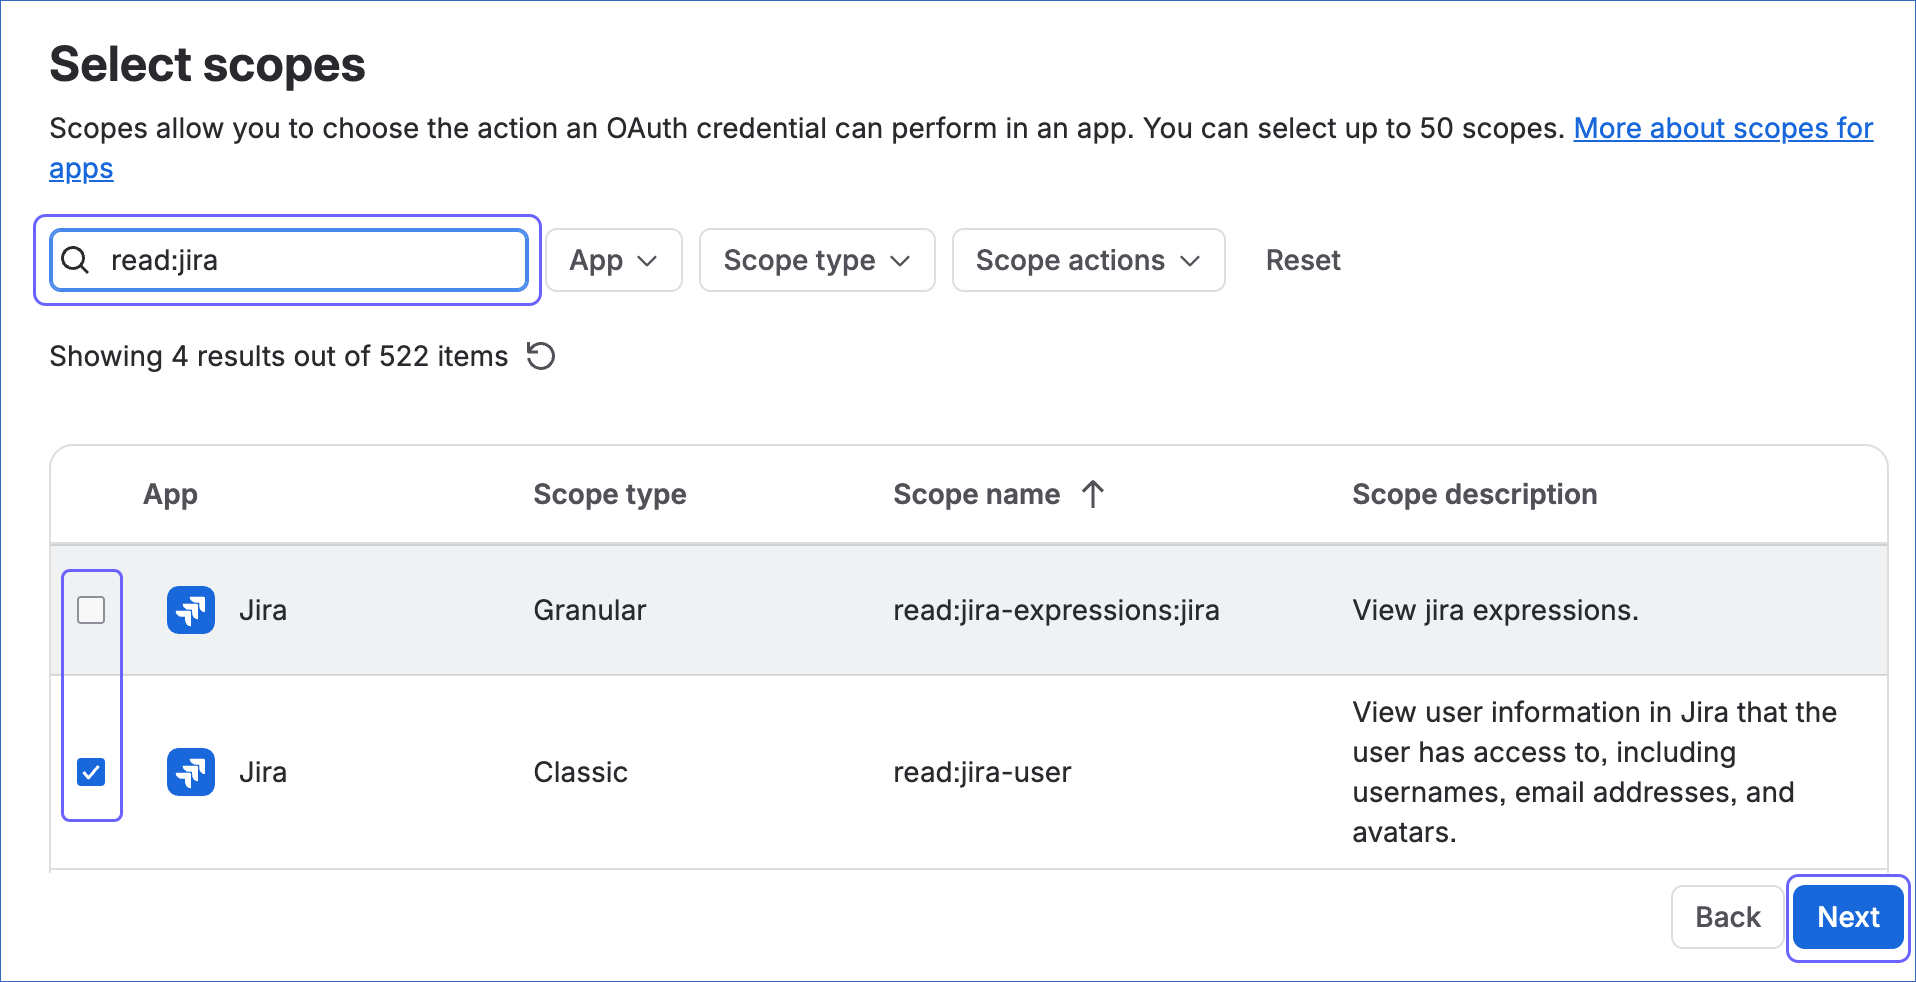Uncheck the read:jira-user checkbox

[91, 772]
